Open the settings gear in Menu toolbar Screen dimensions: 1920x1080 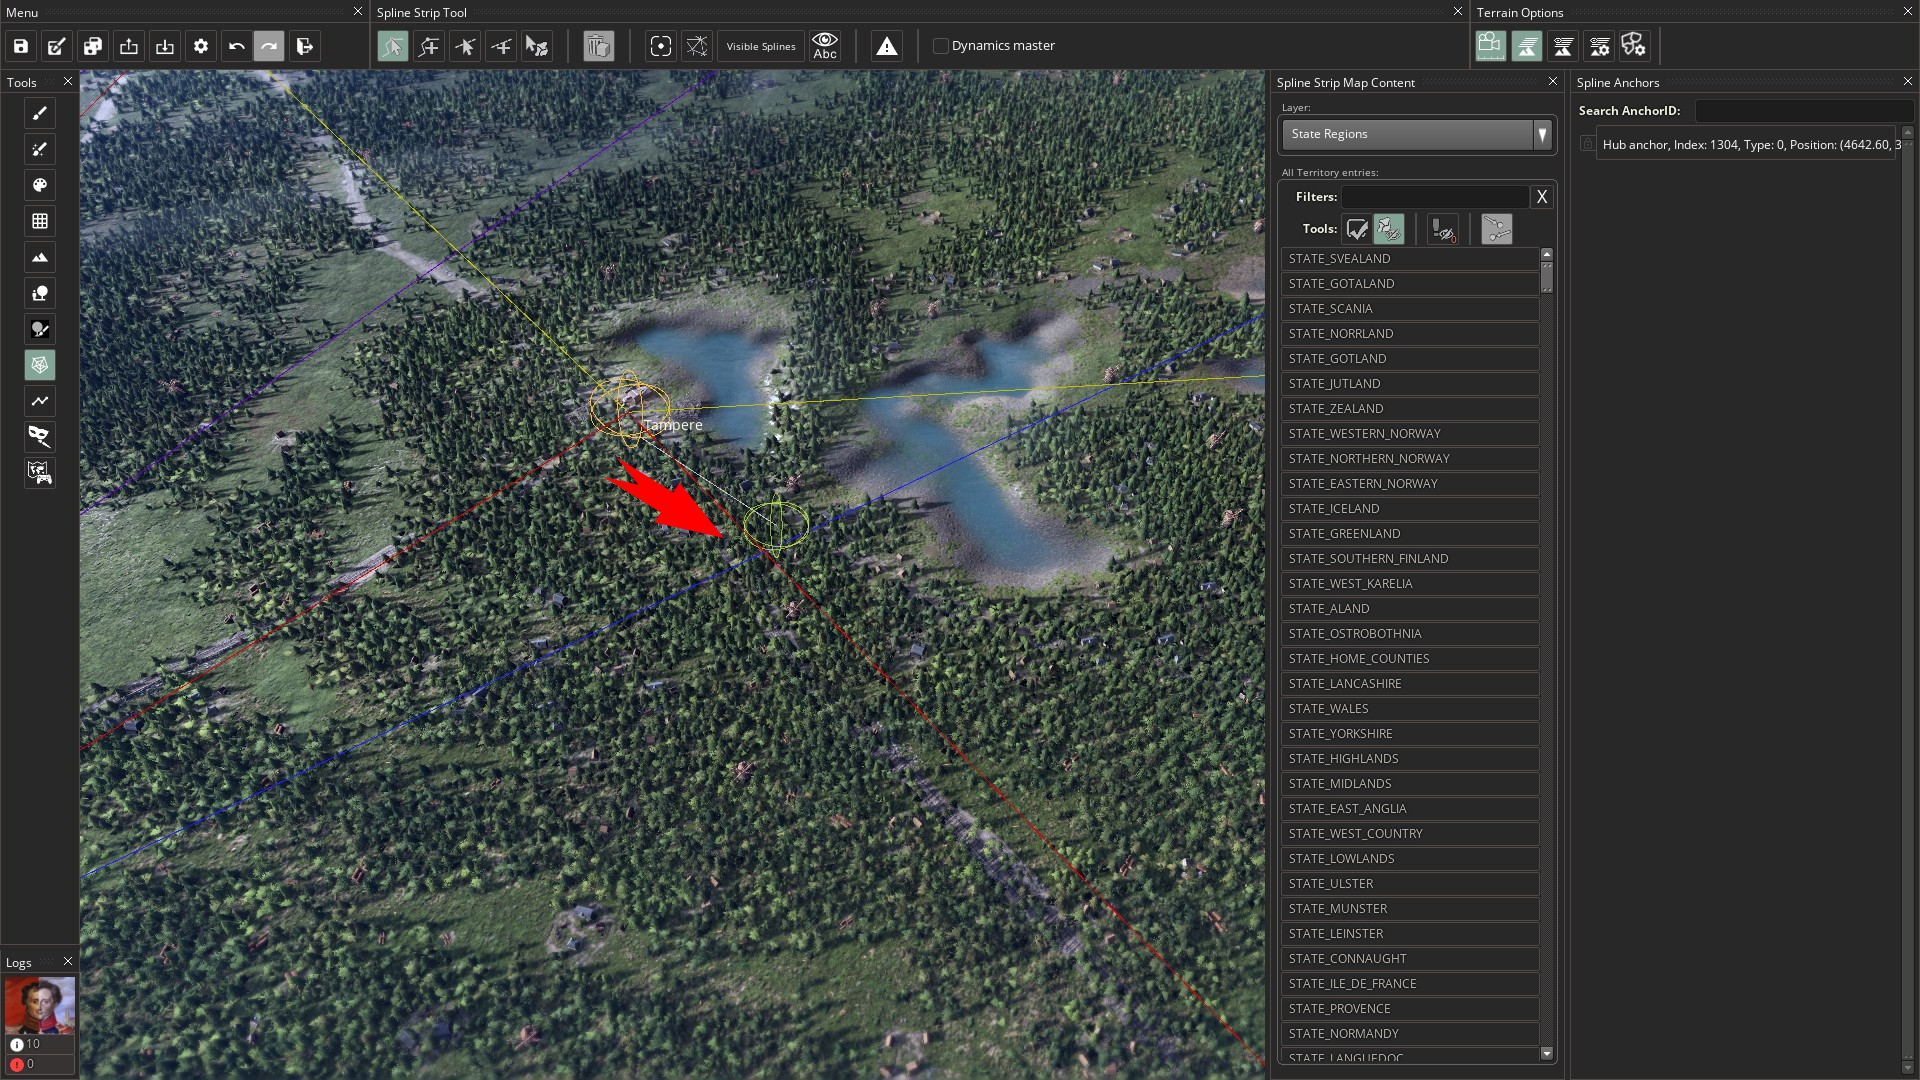(x=200, y=46)
